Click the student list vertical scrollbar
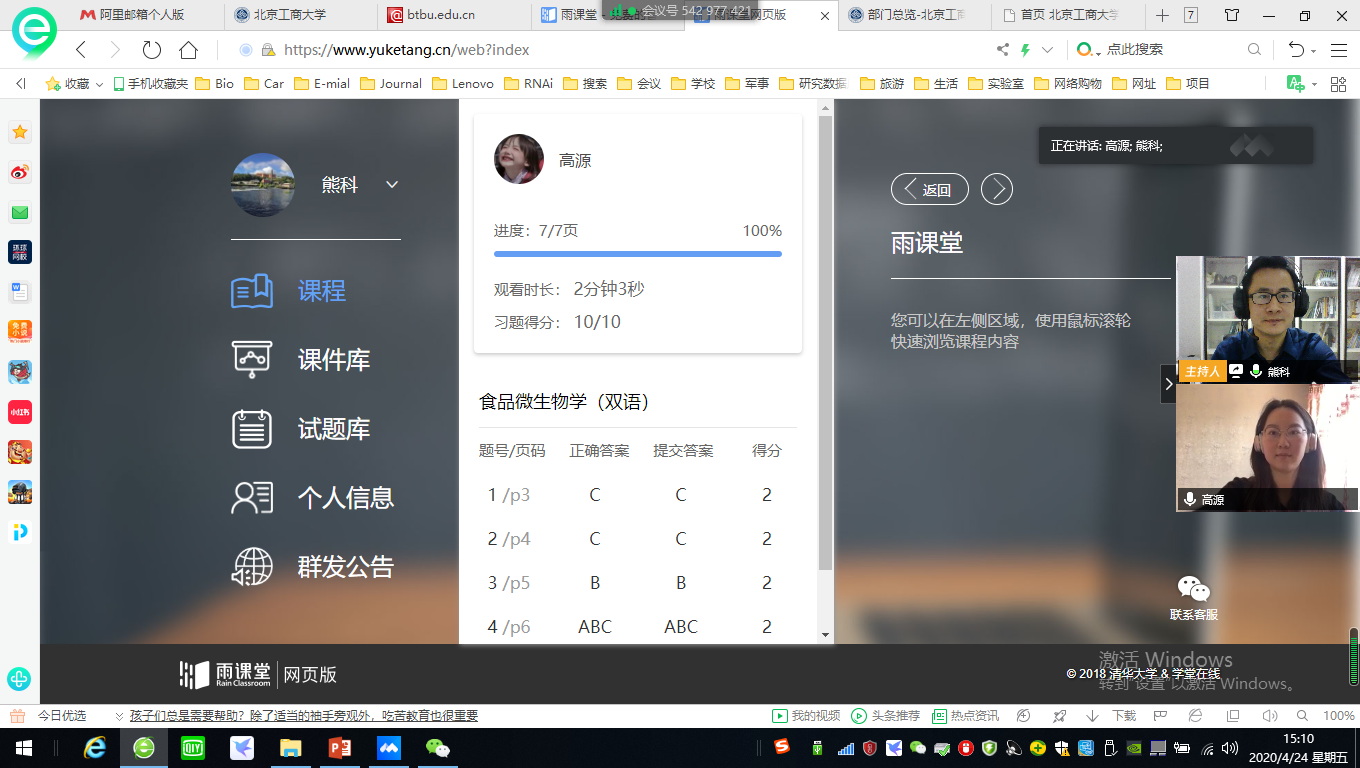The width and height of the screenshot is (1360, 768). pos(825,340)
